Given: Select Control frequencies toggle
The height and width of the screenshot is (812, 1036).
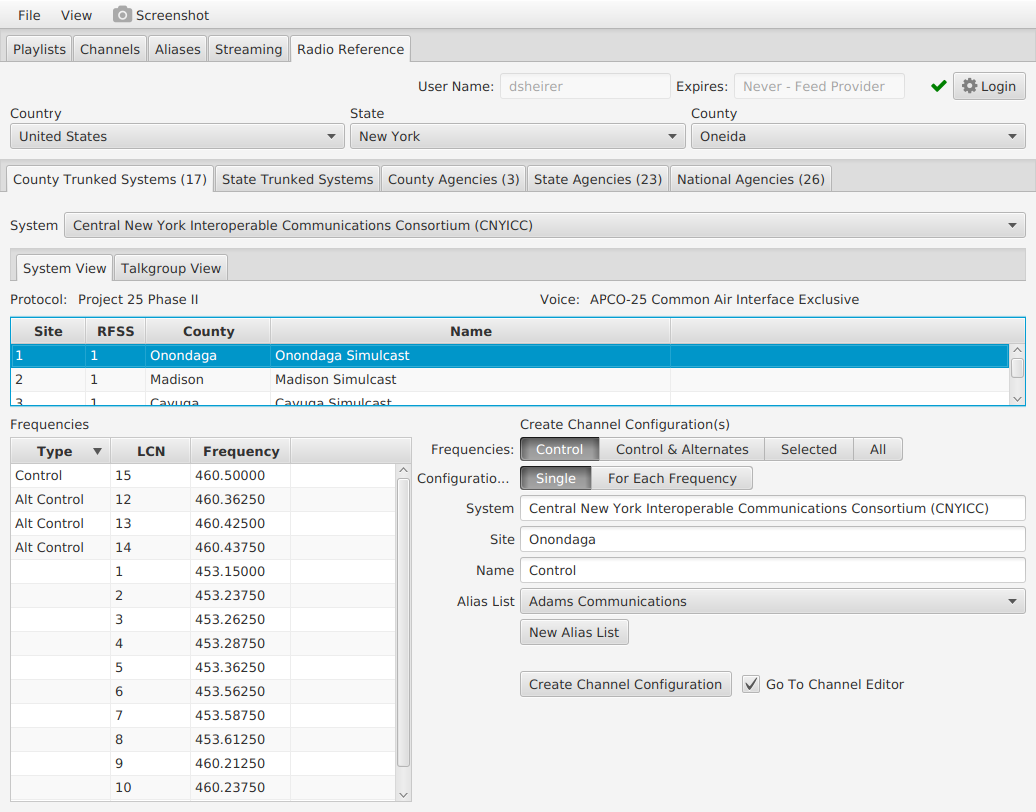Looking at the screenshot, I should [560, 449].
